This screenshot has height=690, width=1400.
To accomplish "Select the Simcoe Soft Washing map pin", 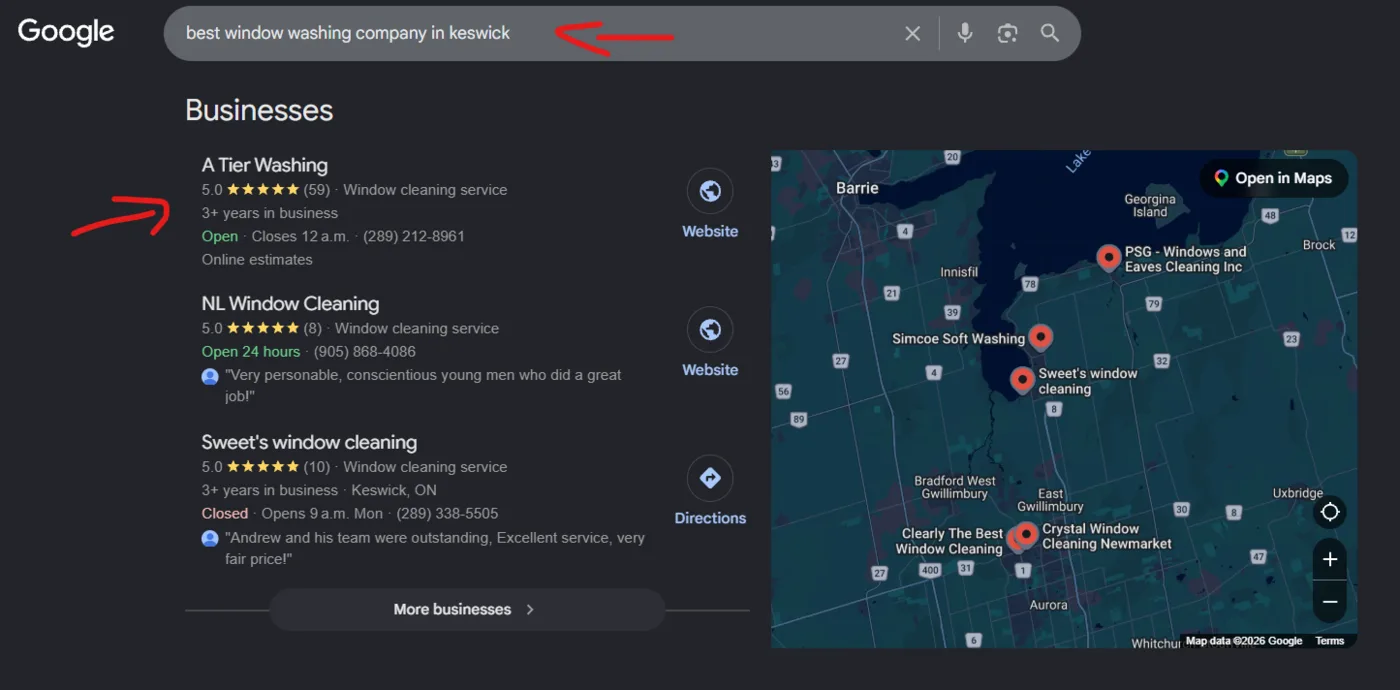I will [x=1041, y=337].
